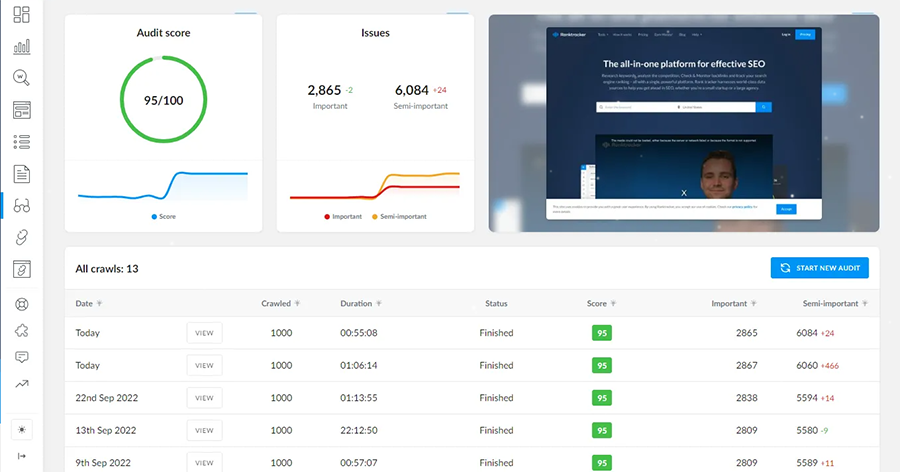
Task: Click the Status column header
Action: click(x=496, y=303)
